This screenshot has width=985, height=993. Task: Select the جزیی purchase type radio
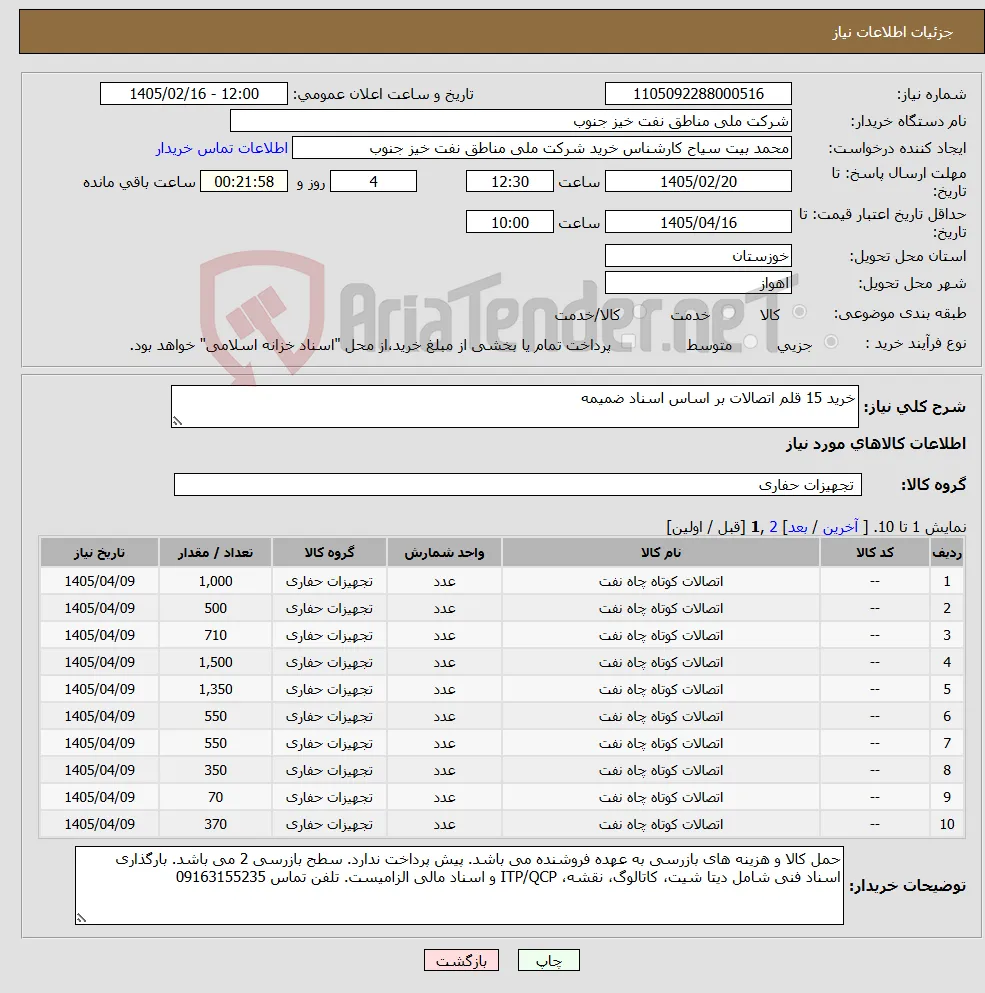830,342
